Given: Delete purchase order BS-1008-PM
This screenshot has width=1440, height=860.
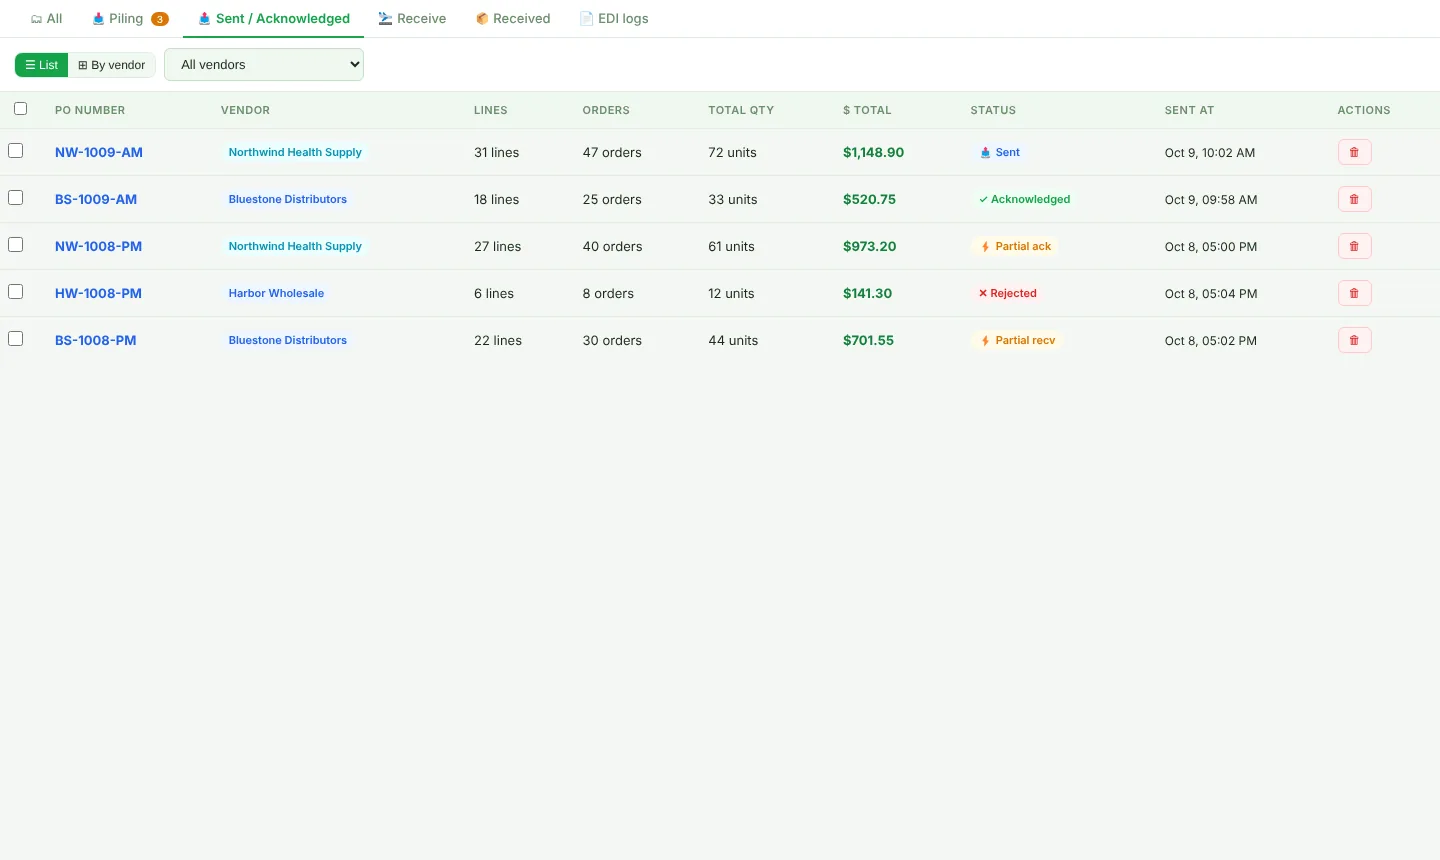Looking at the screenshot, I should click(1354, 340).
